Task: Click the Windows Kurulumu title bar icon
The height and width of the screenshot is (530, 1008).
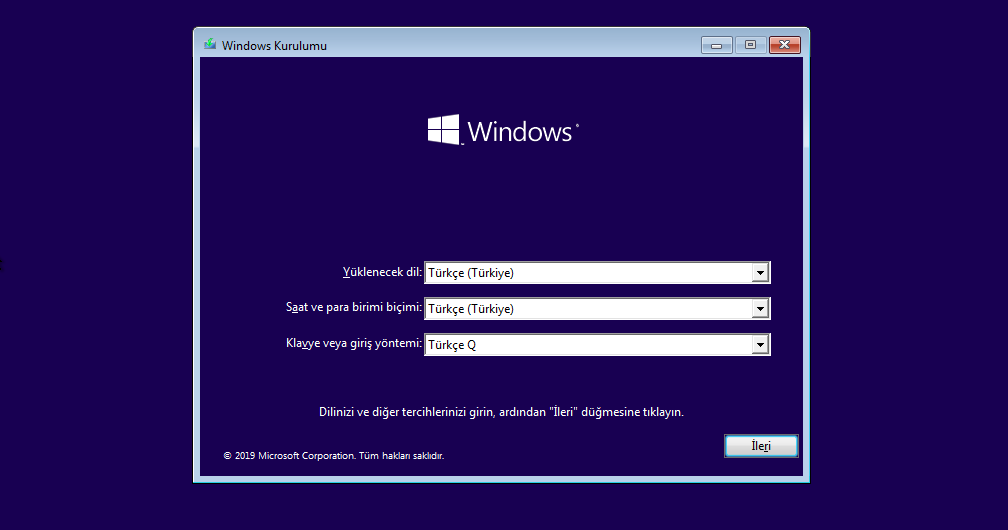Action: (x=210, y=45)
